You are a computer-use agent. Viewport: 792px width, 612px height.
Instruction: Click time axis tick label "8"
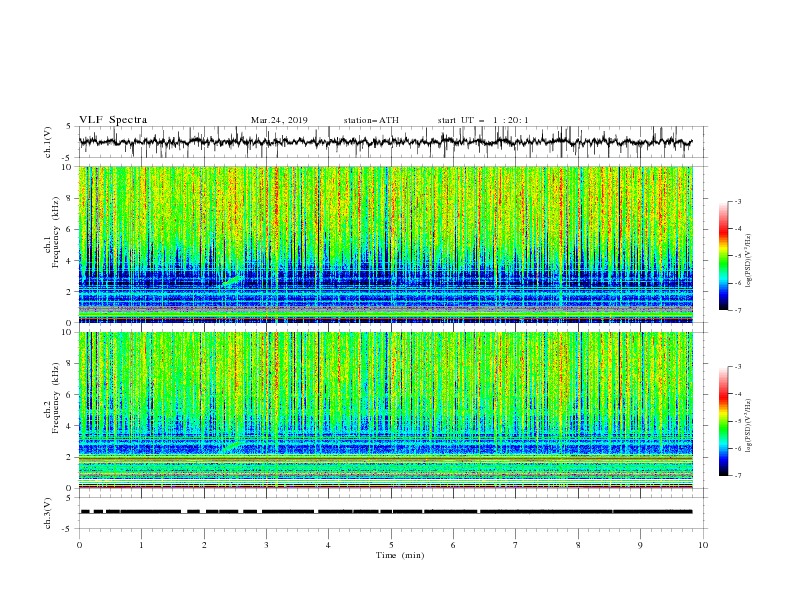click(578, 545)
